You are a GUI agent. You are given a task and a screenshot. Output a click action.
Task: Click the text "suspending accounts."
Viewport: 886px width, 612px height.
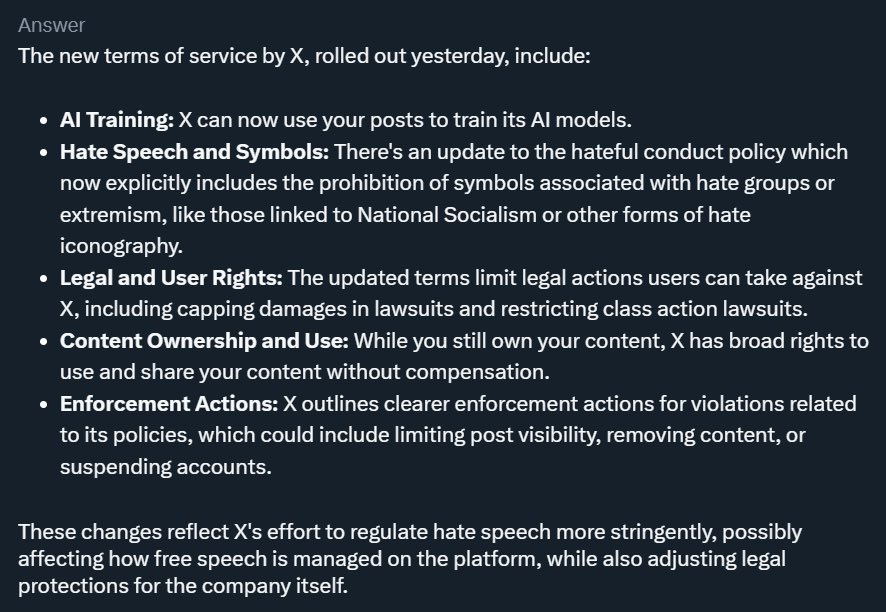(166, 467)
